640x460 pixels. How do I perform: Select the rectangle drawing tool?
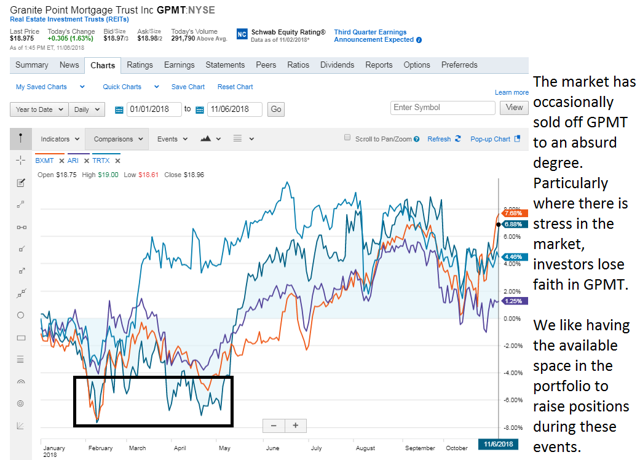click(x=21, y=338)
